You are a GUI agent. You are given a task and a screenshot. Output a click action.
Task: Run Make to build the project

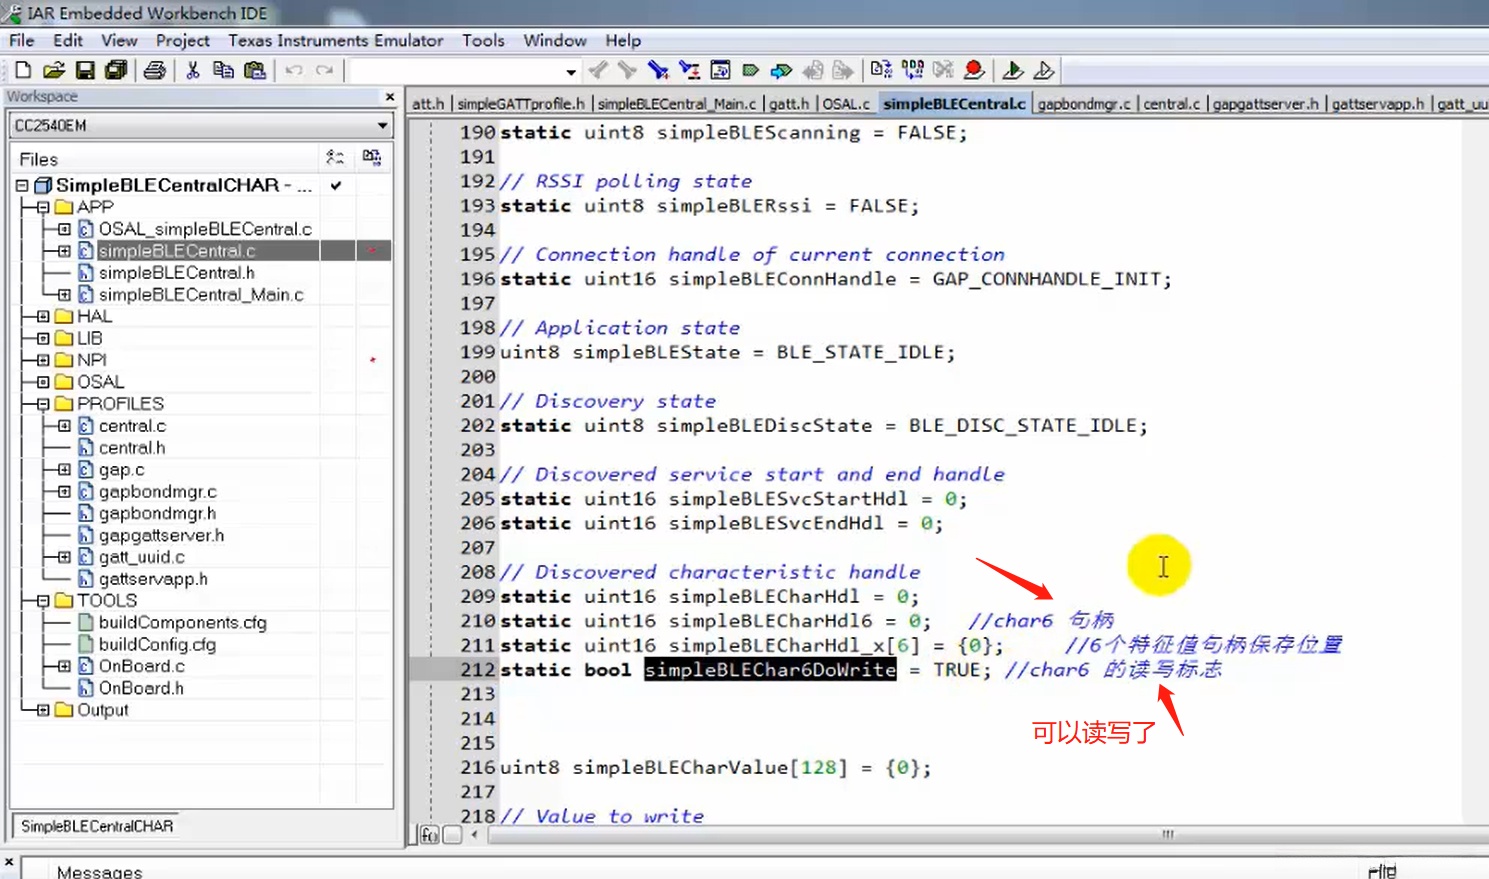coord(912,70)
